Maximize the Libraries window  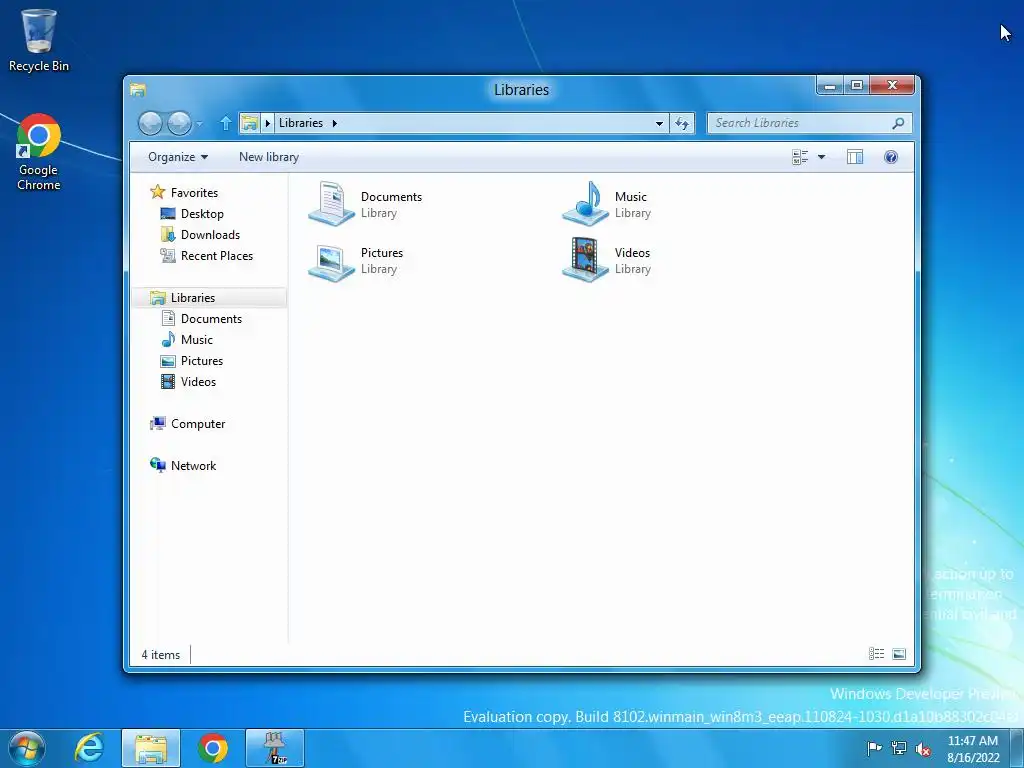click(x=857, y=86)
